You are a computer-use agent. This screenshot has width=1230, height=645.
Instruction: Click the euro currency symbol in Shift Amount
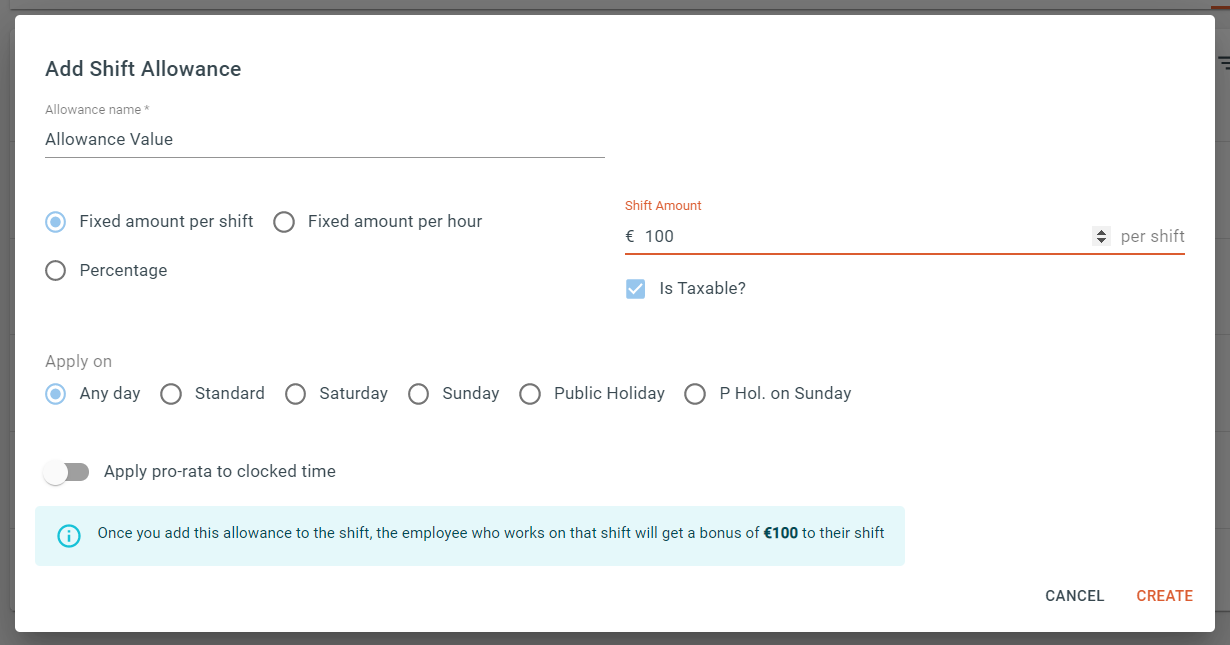[630, 237]
